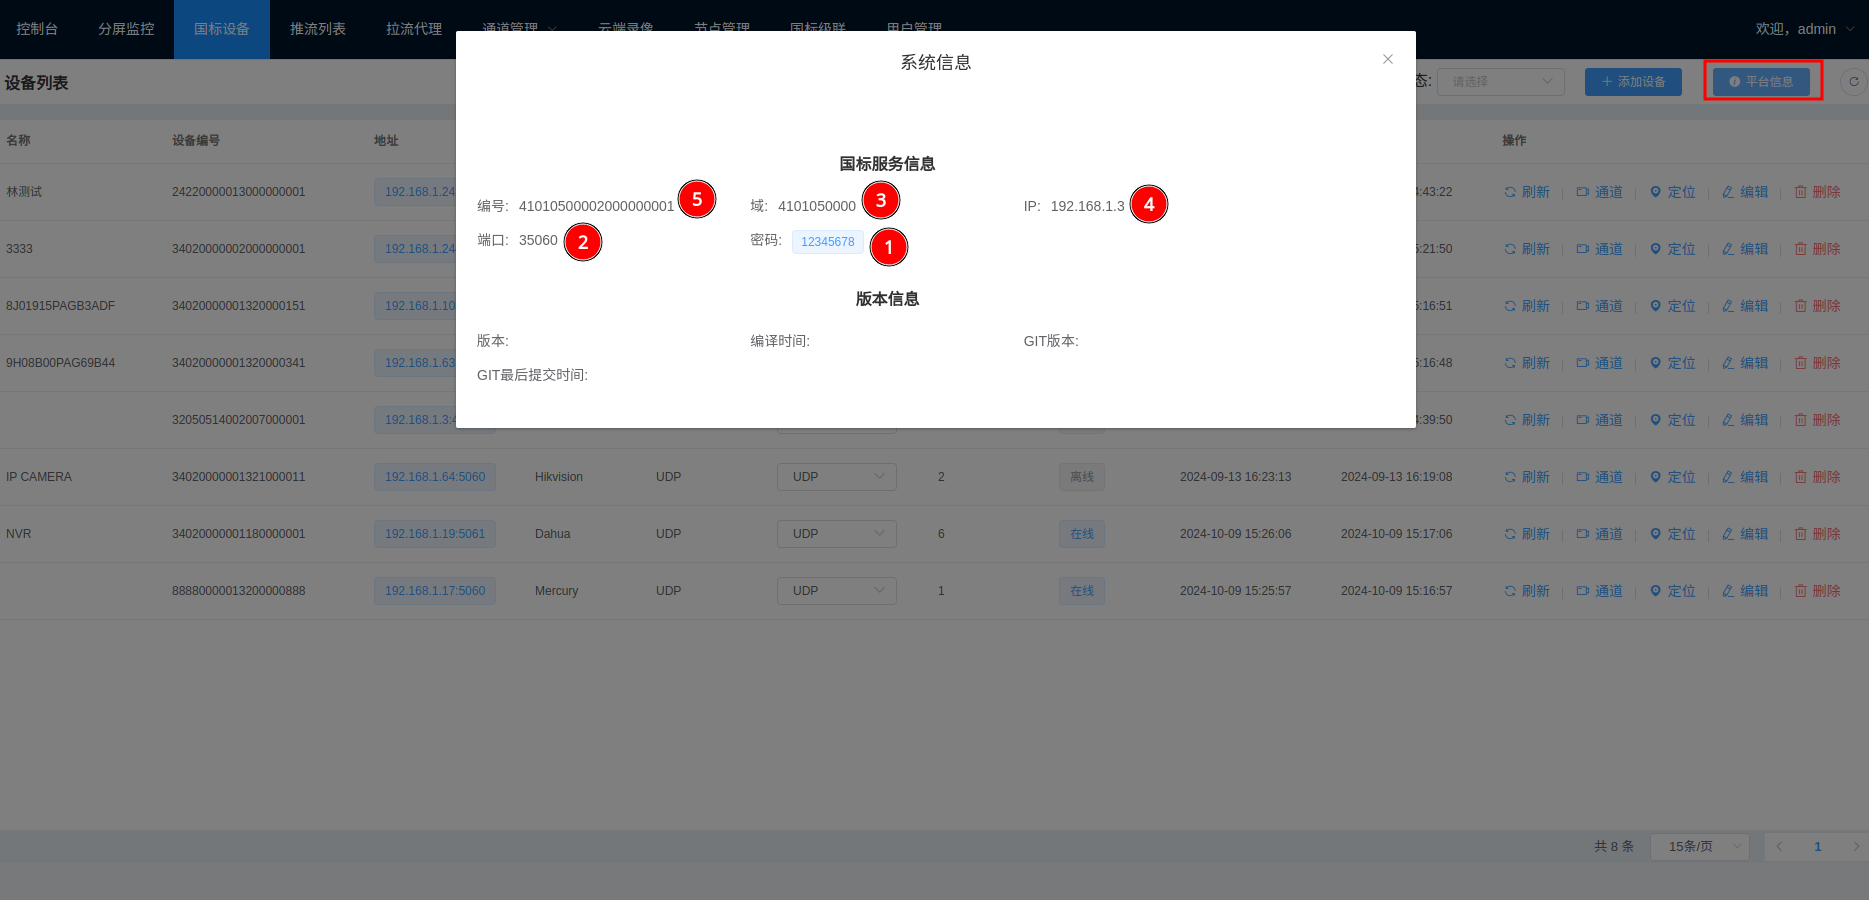This screenshot has height=900, width=1869.
Task: Open the 15条/页 page size selector
Action: [1699, 846]
